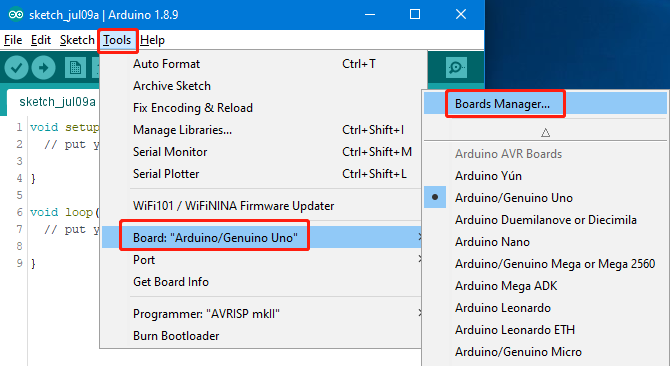Open Boards Manager... in submenu
The image size is (670, 366).
[x=545, y=104]
